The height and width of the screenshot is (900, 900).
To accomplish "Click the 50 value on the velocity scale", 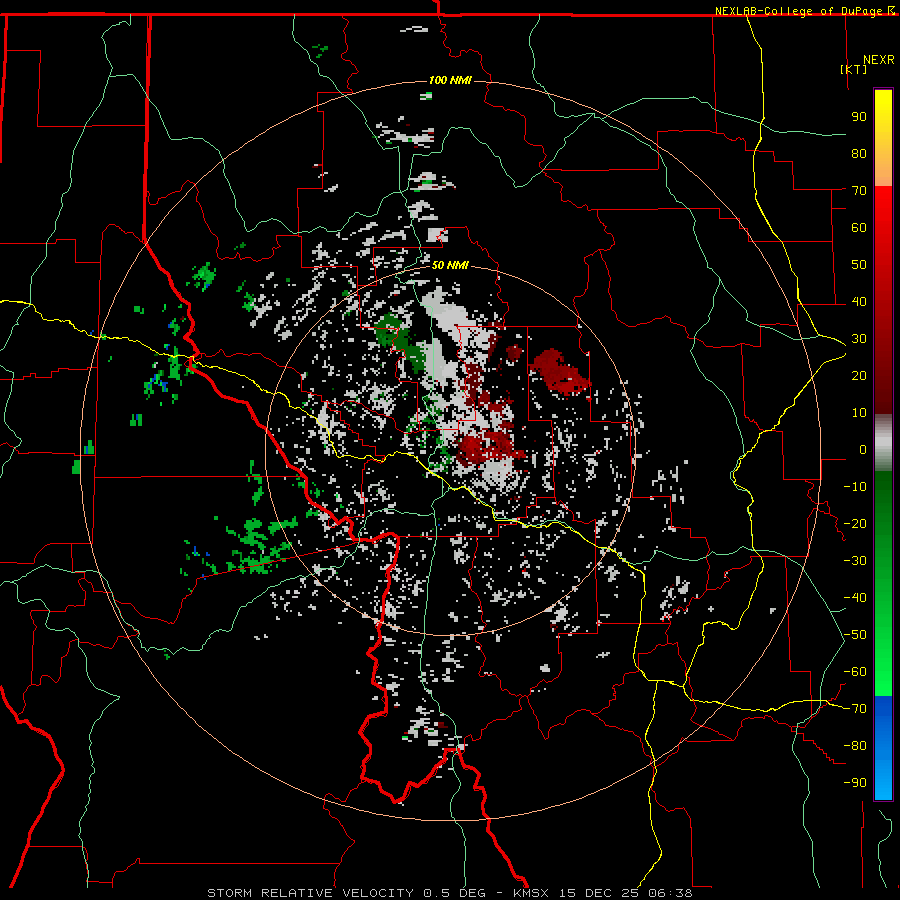I will pyautogui.click(x=859, y=265).
